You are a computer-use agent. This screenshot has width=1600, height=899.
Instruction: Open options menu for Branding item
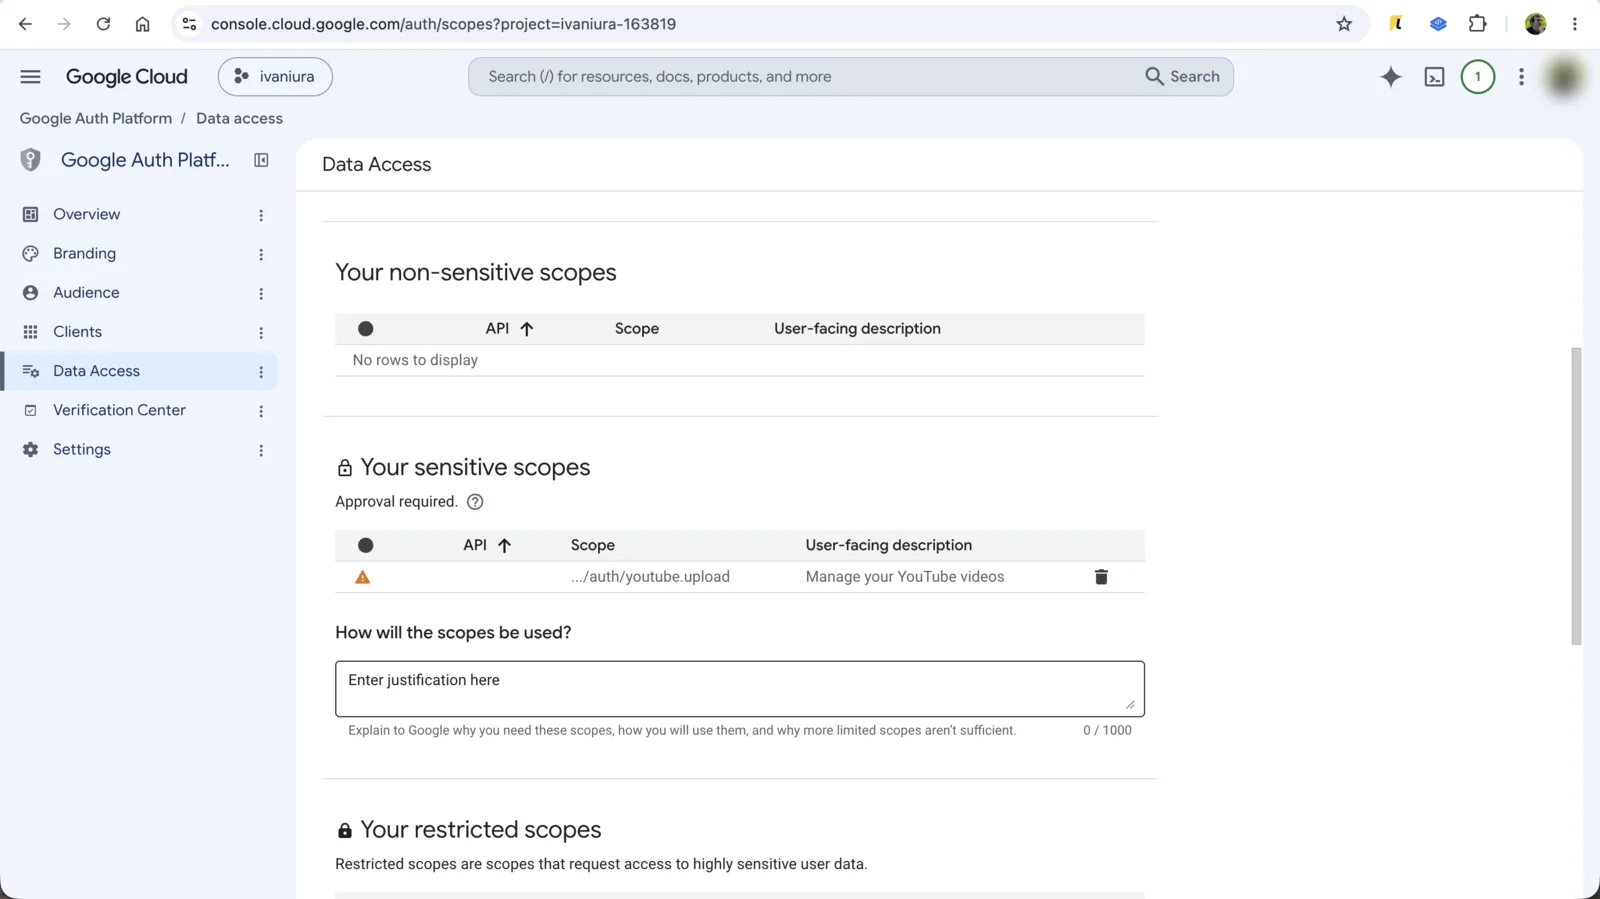coord(261,254)
